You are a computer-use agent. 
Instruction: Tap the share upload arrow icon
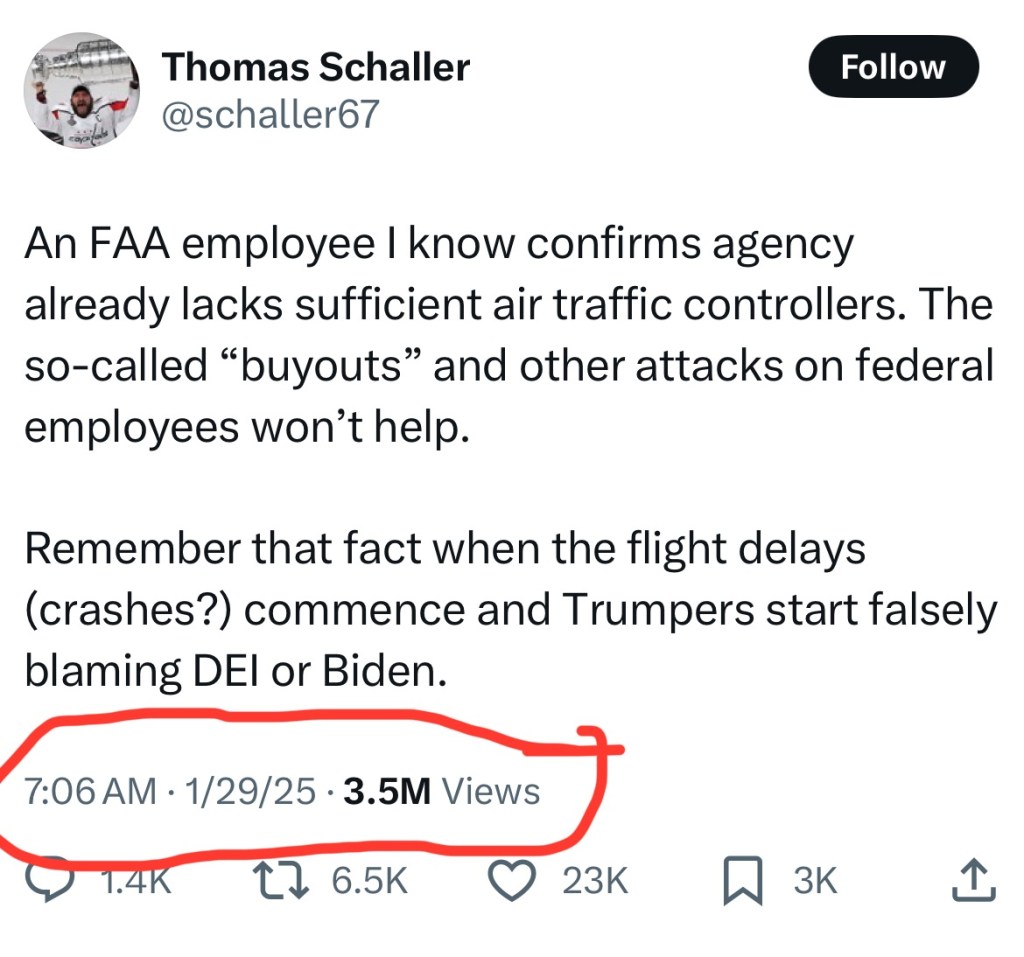click(x=973, y=880)
